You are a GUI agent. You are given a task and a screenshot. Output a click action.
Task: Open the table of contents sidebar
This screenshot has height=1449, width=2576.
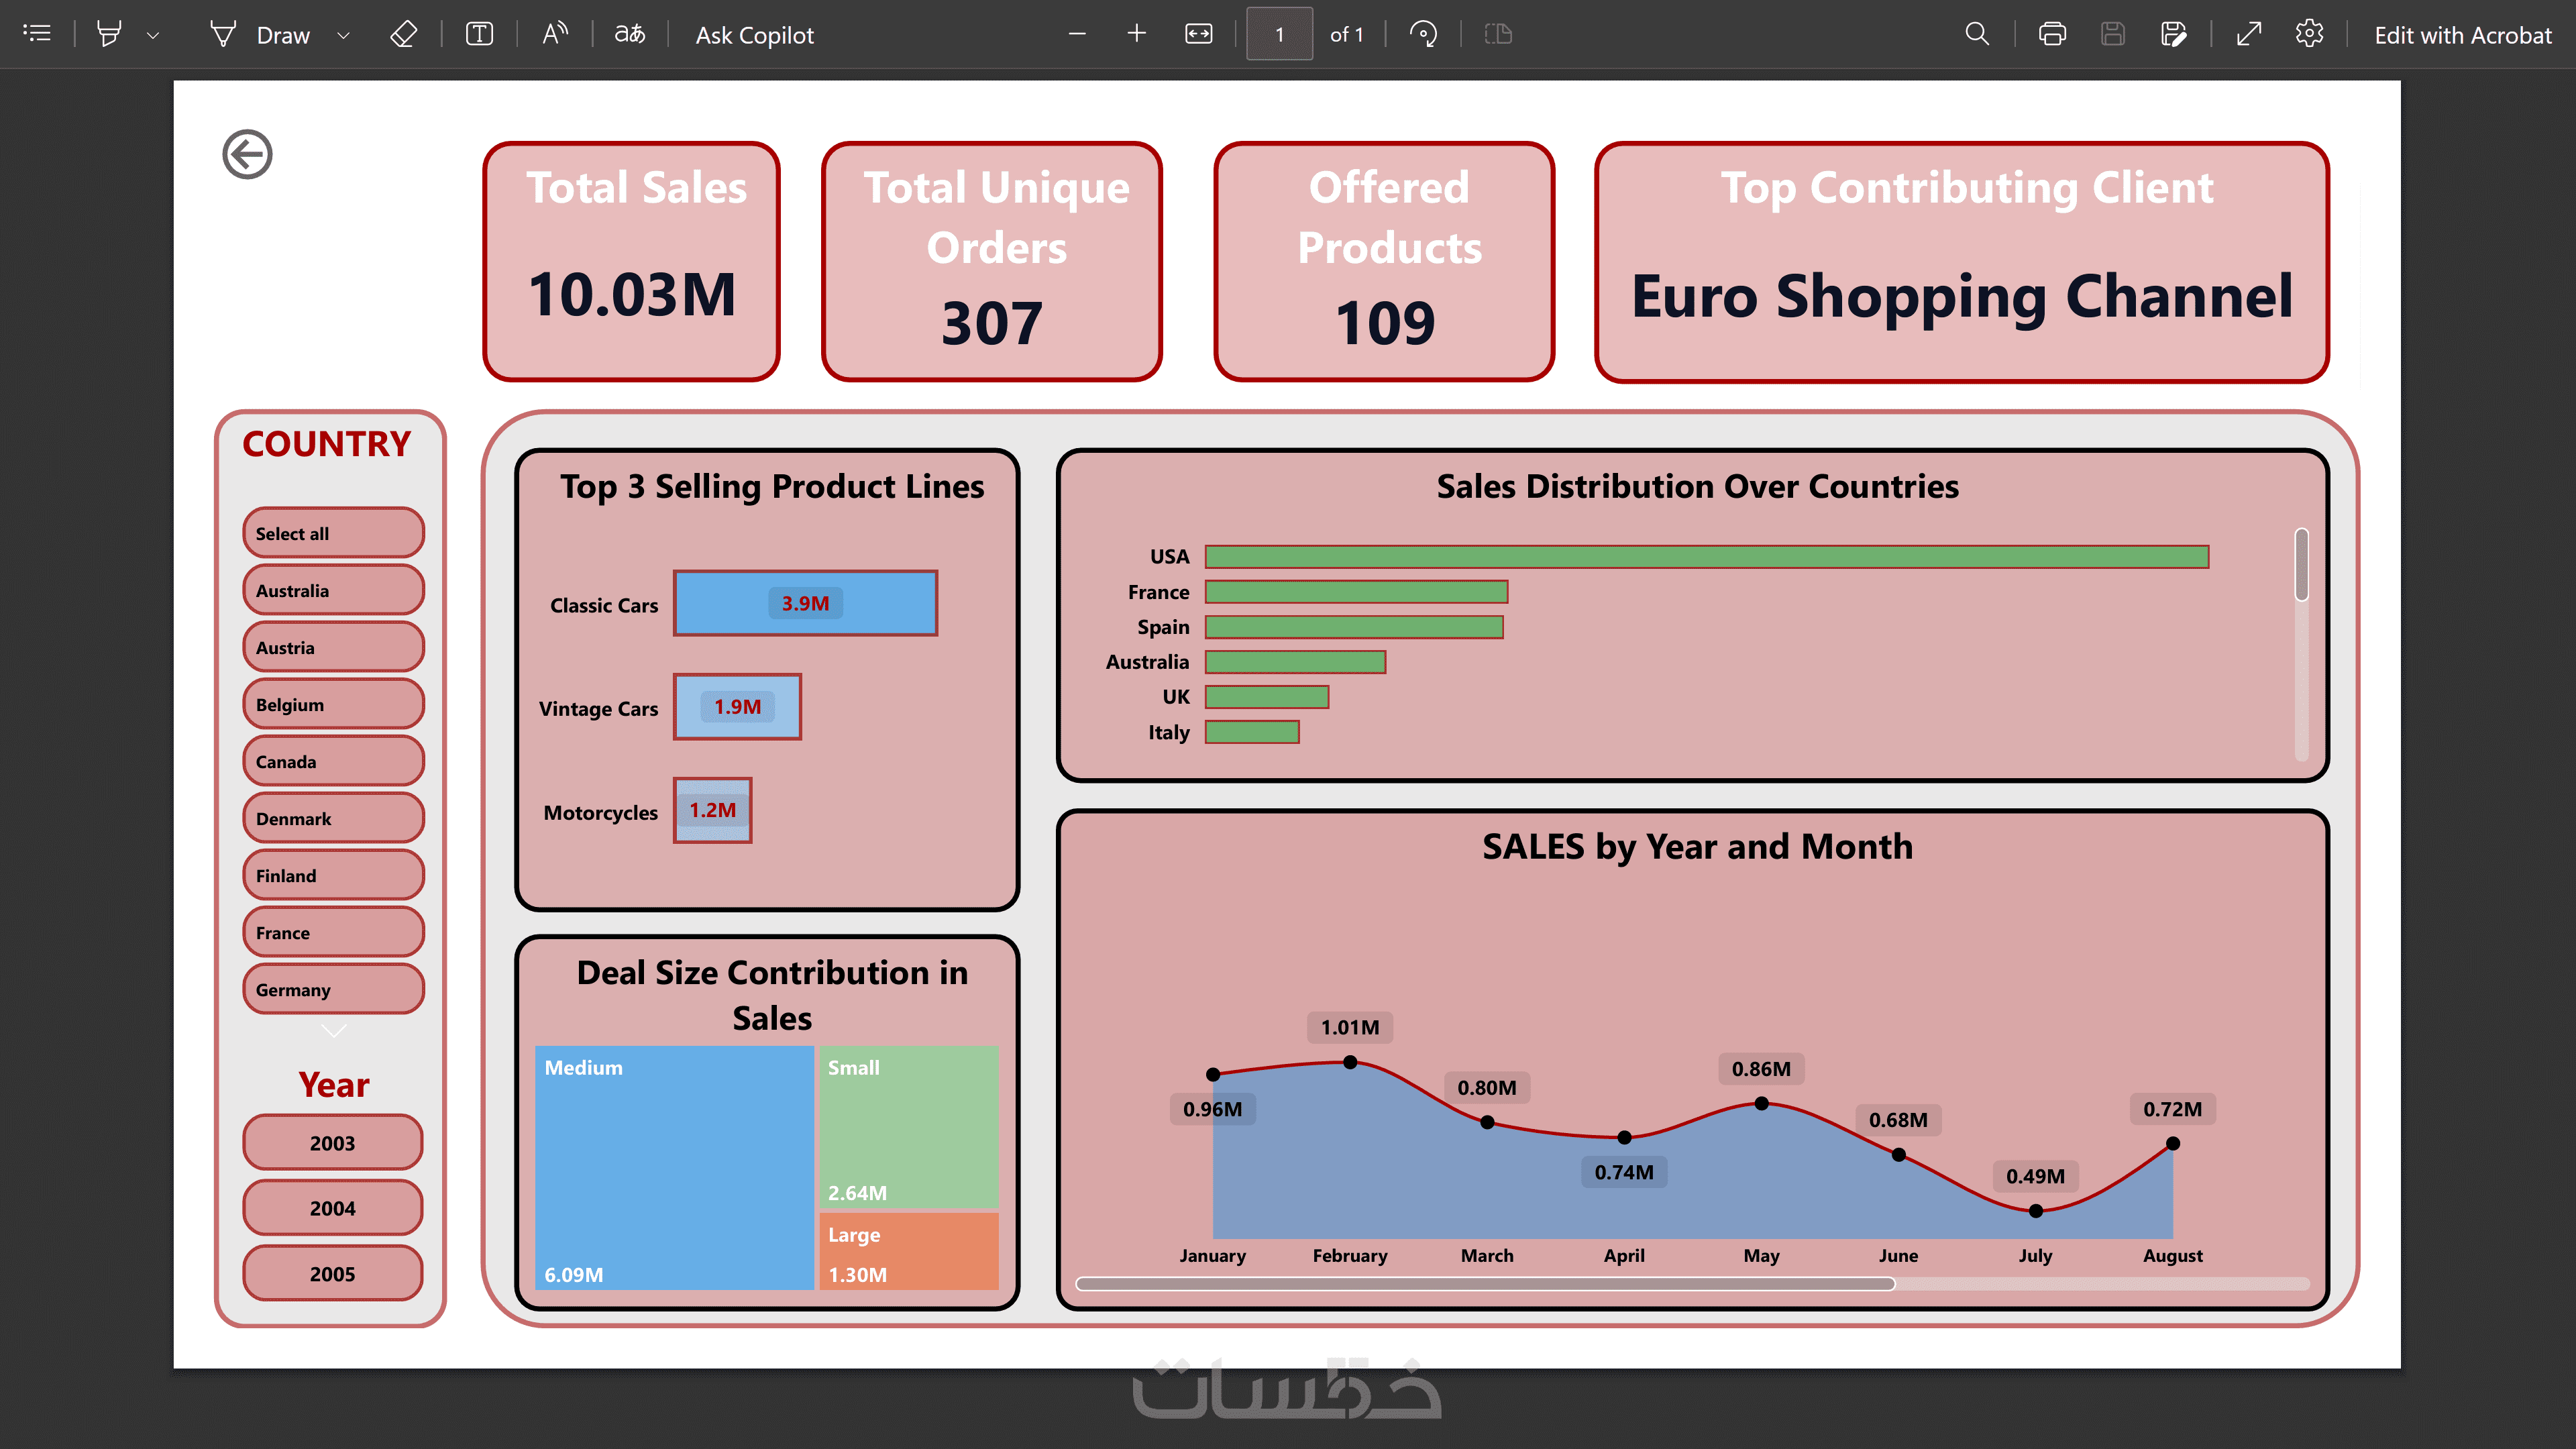[x=37, y=34]
